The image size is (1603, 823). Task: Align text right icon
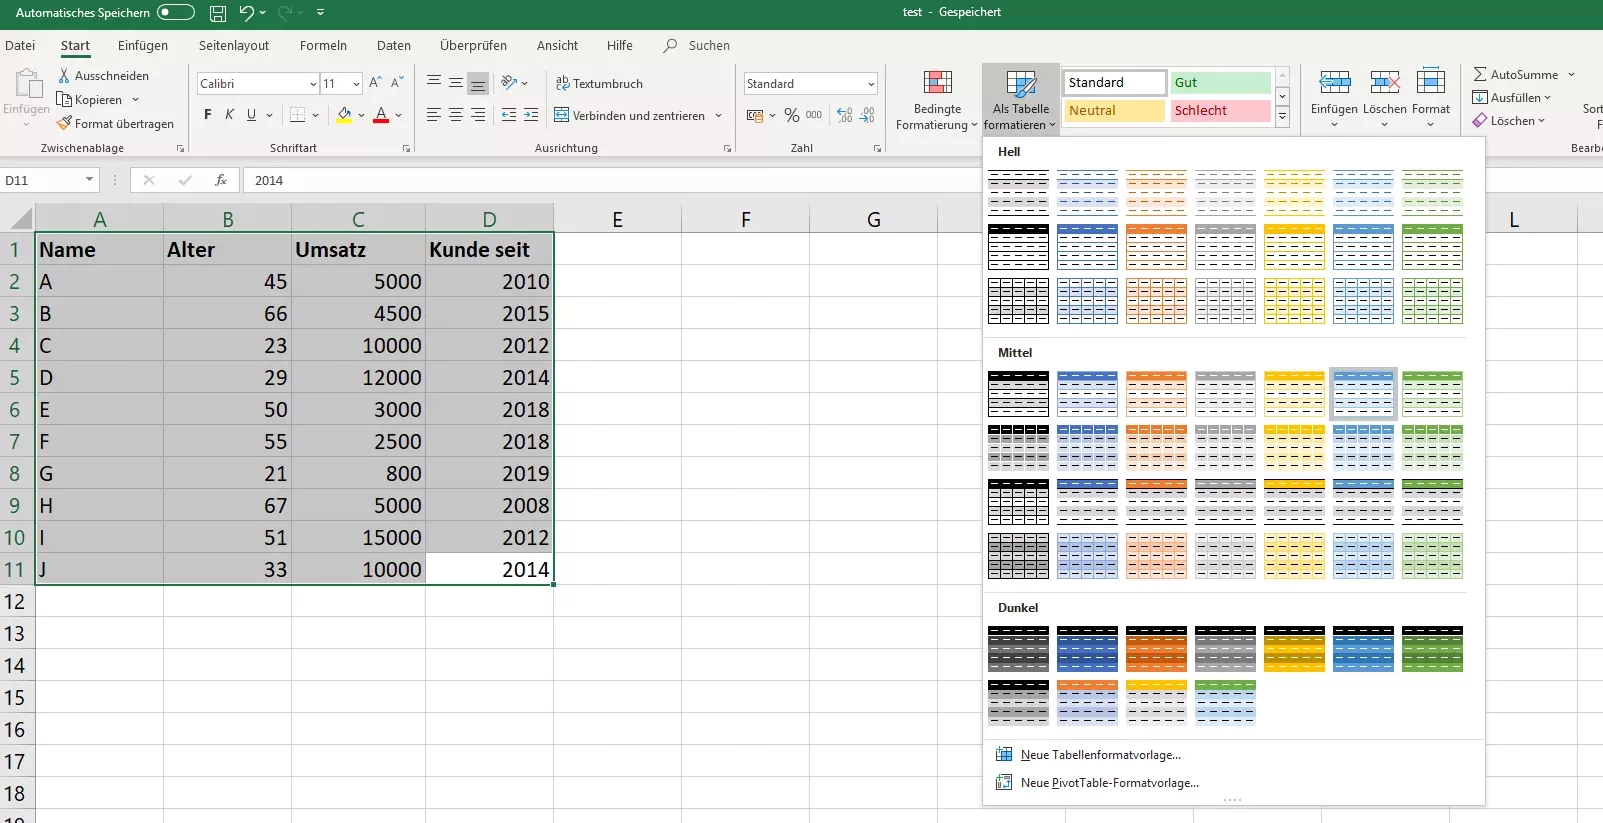[478, 115]
